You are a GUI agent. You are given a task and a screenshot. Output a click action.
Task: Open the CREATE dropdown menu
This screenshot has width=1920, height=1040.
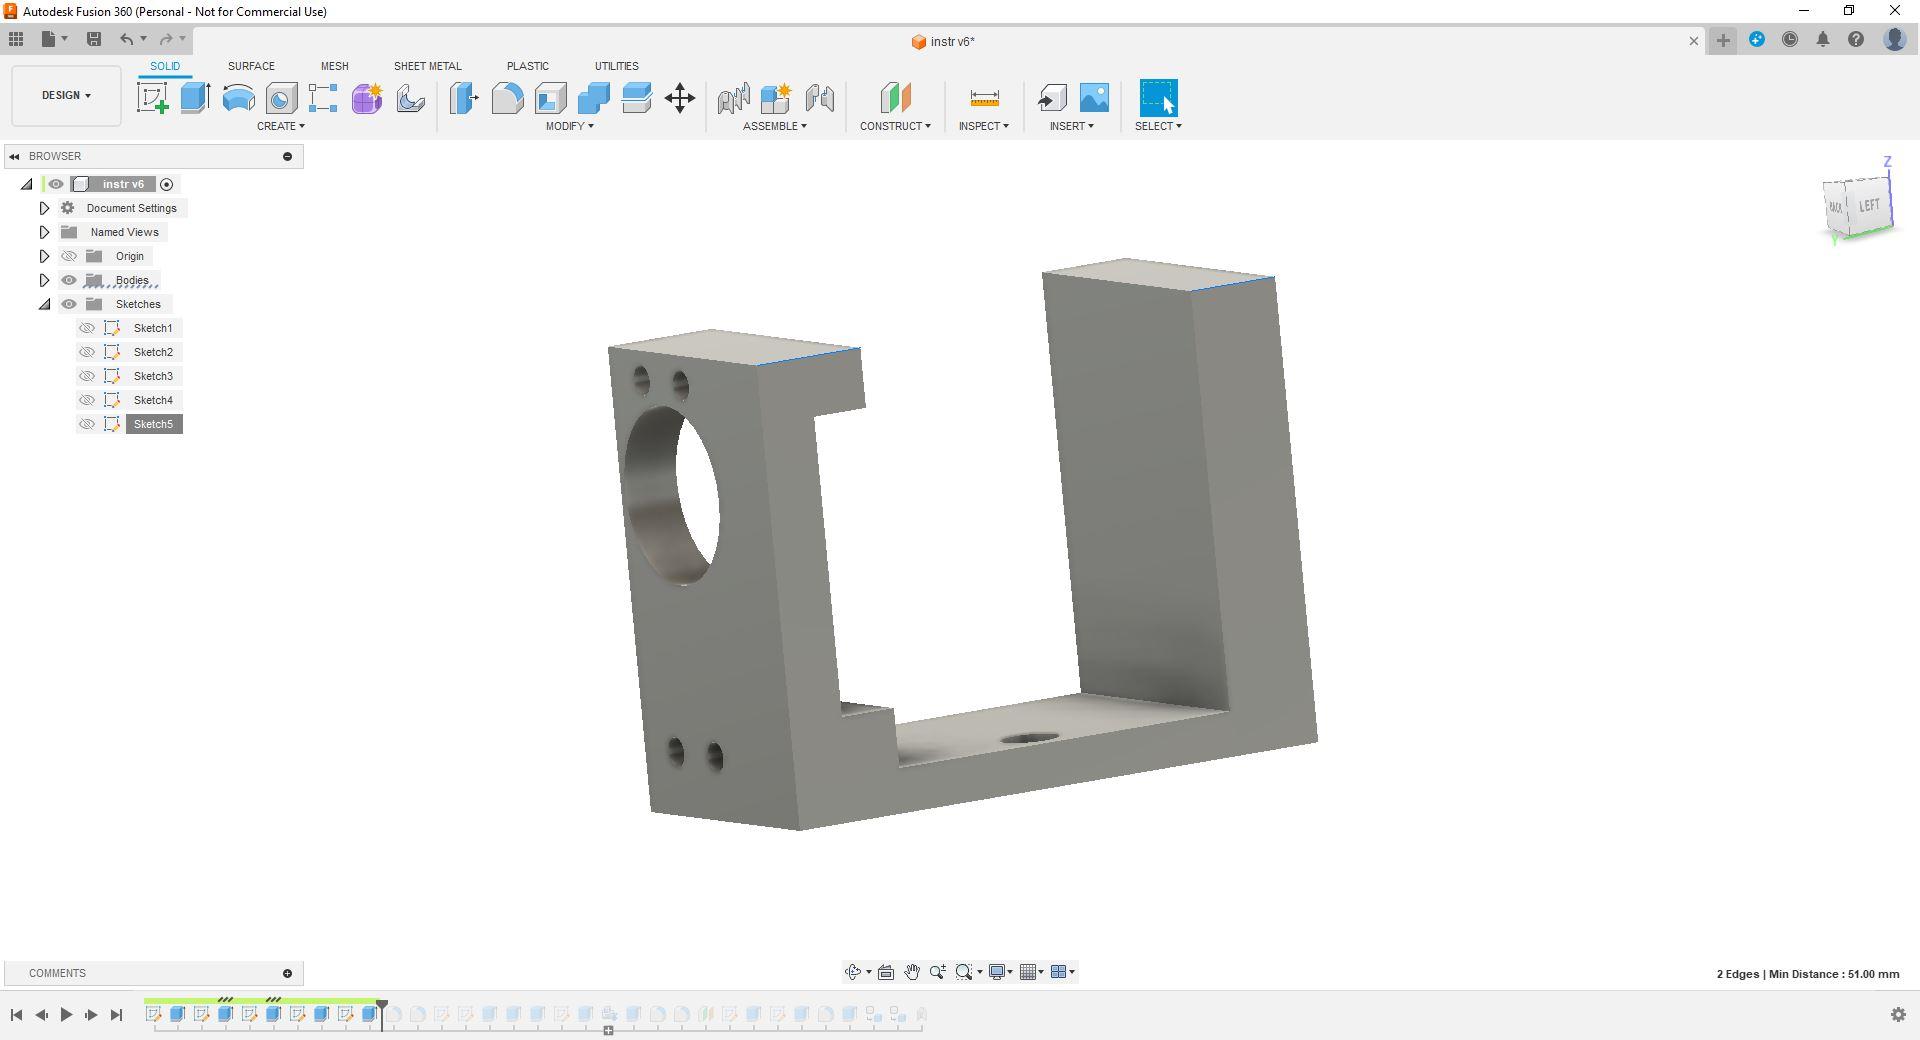(281, 126)
